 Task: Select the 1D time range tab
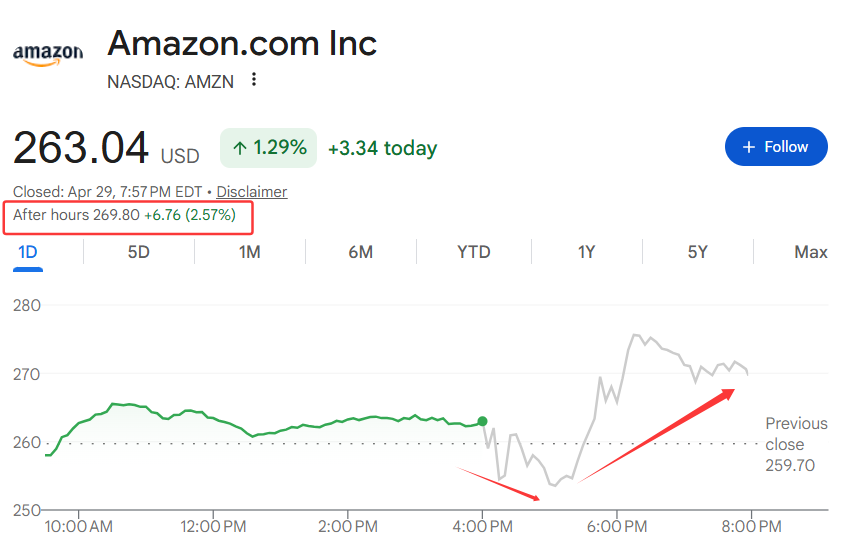tap(28, 252)
